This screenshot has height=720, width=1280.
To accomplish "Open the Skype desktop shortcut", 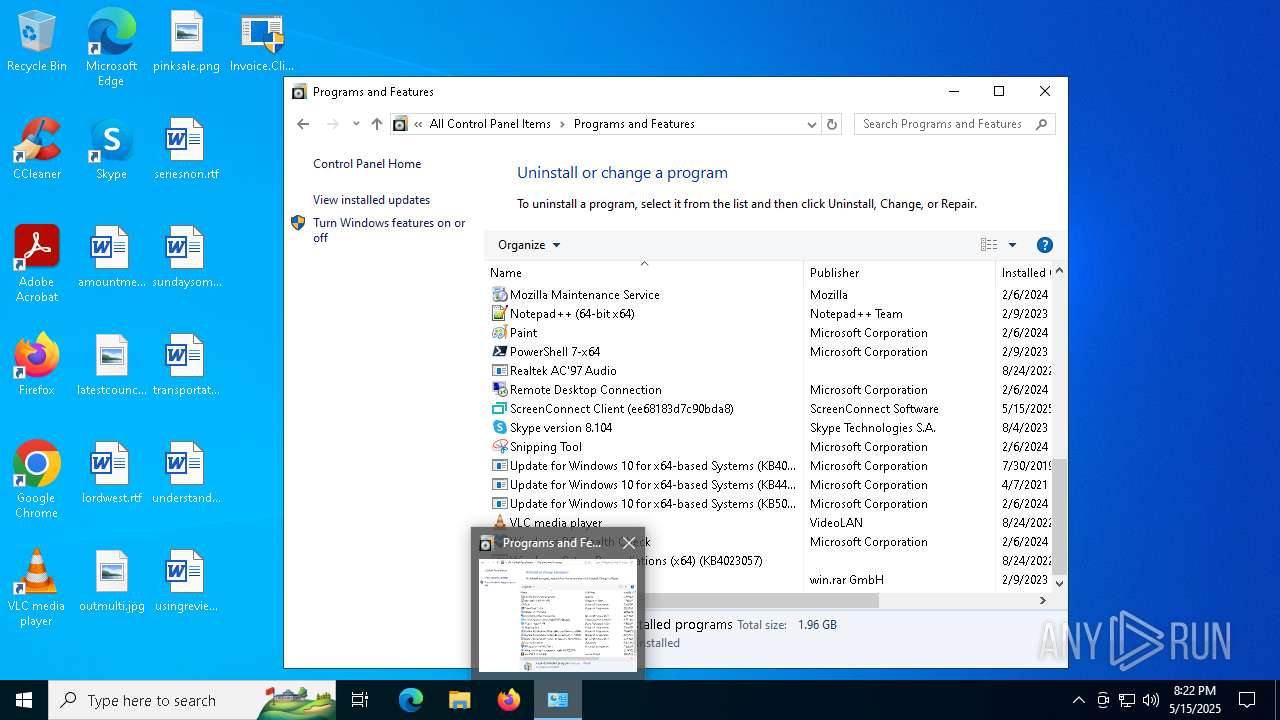I will click(x=111, y=150).
